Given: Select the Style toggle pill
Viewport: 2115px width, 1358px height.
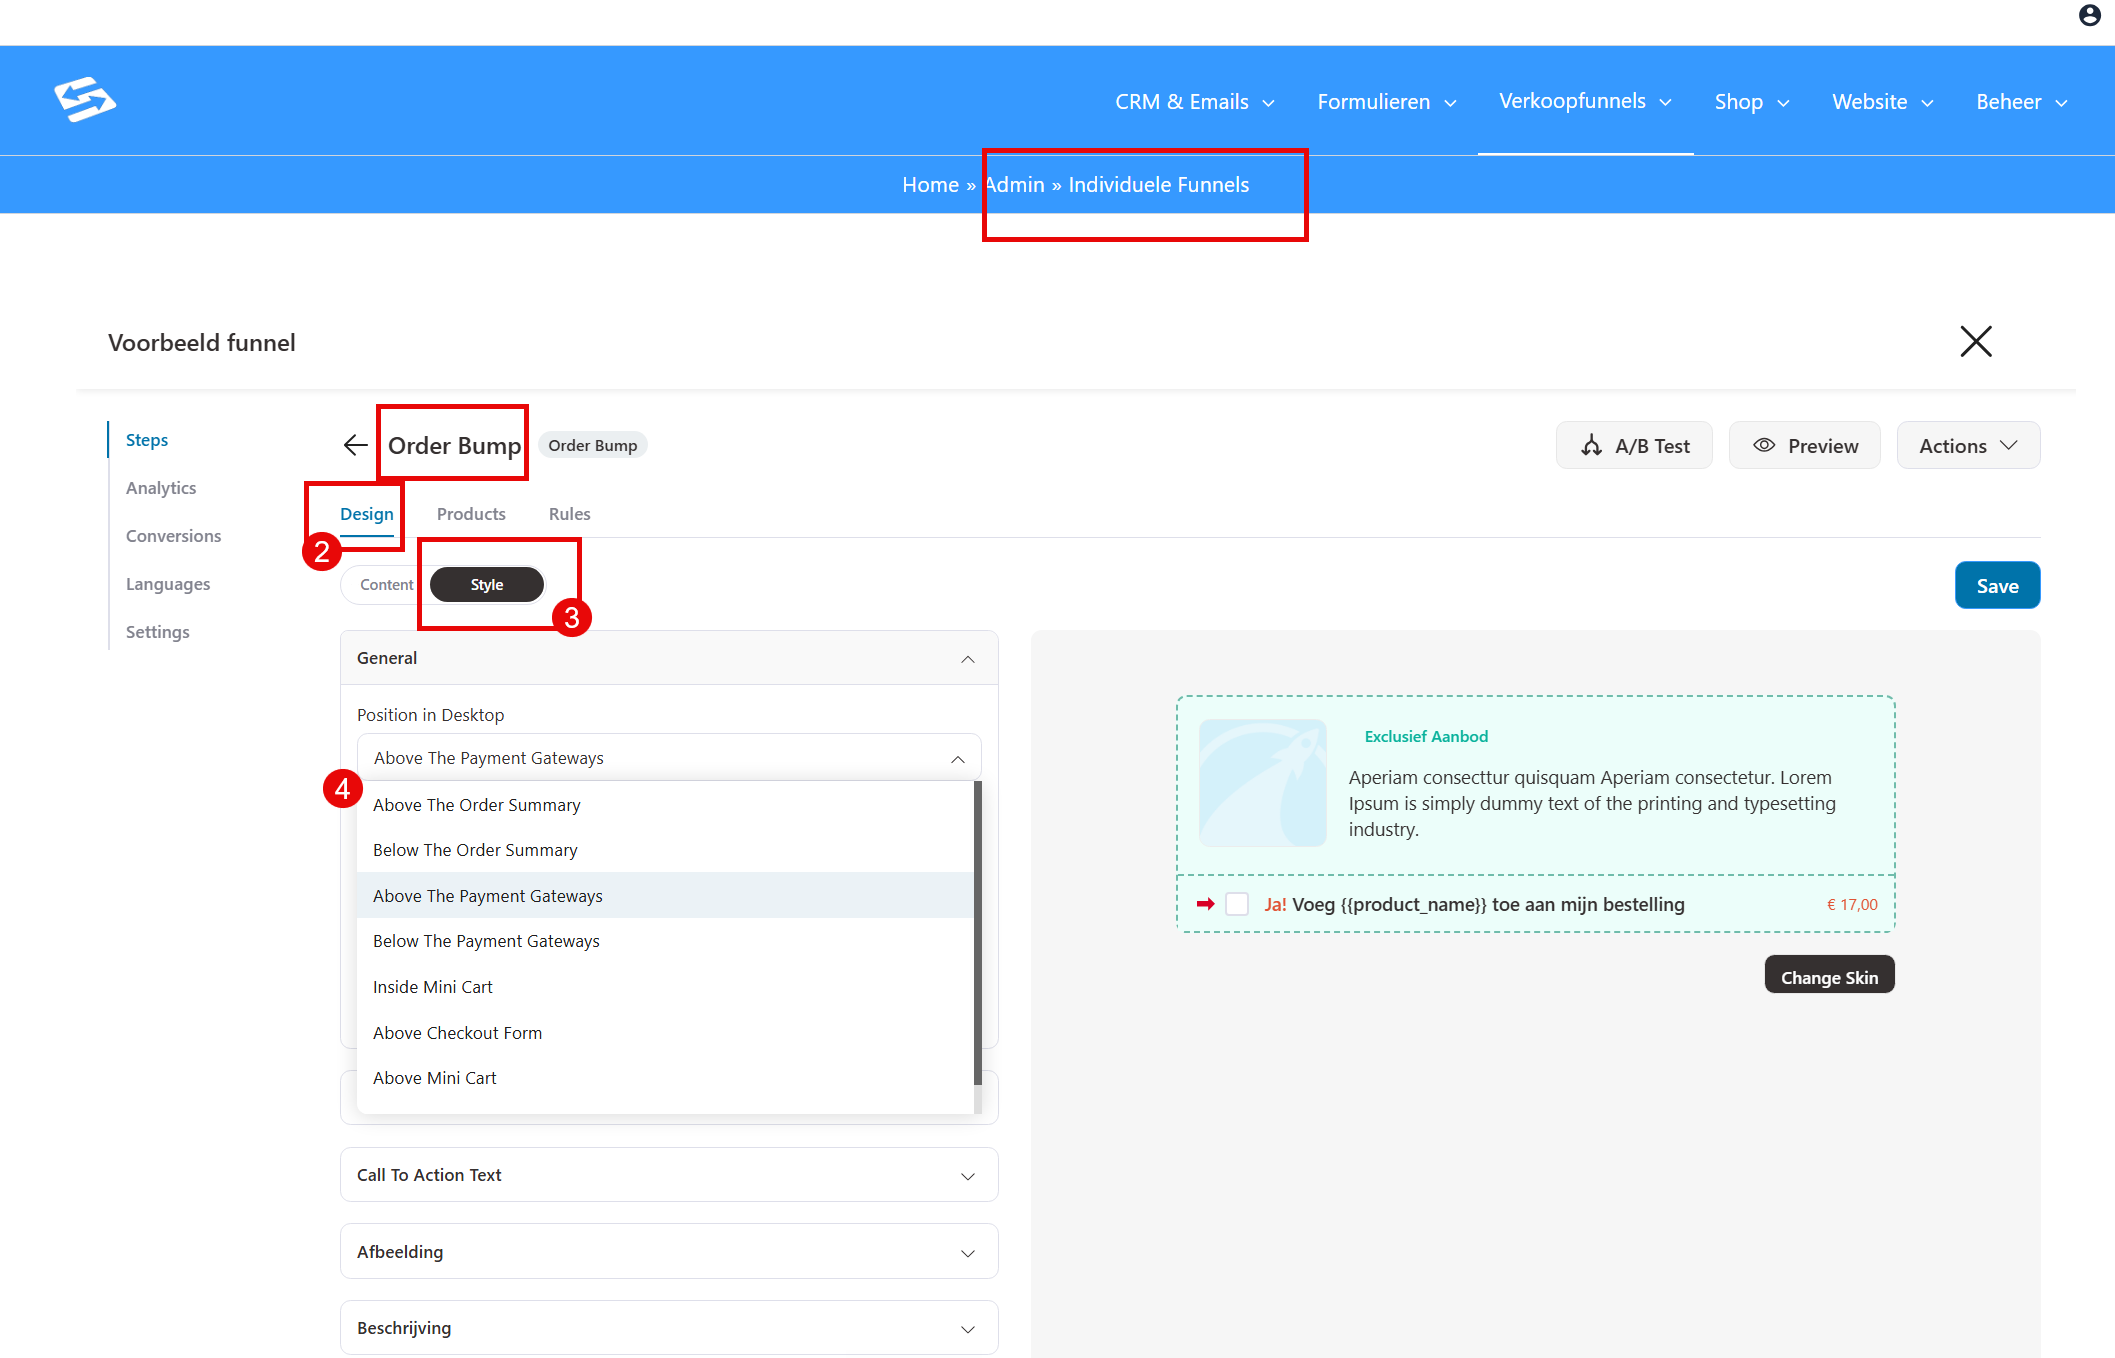Looking at the screenshot, I should pyautogui.click(x=487, y=585).
